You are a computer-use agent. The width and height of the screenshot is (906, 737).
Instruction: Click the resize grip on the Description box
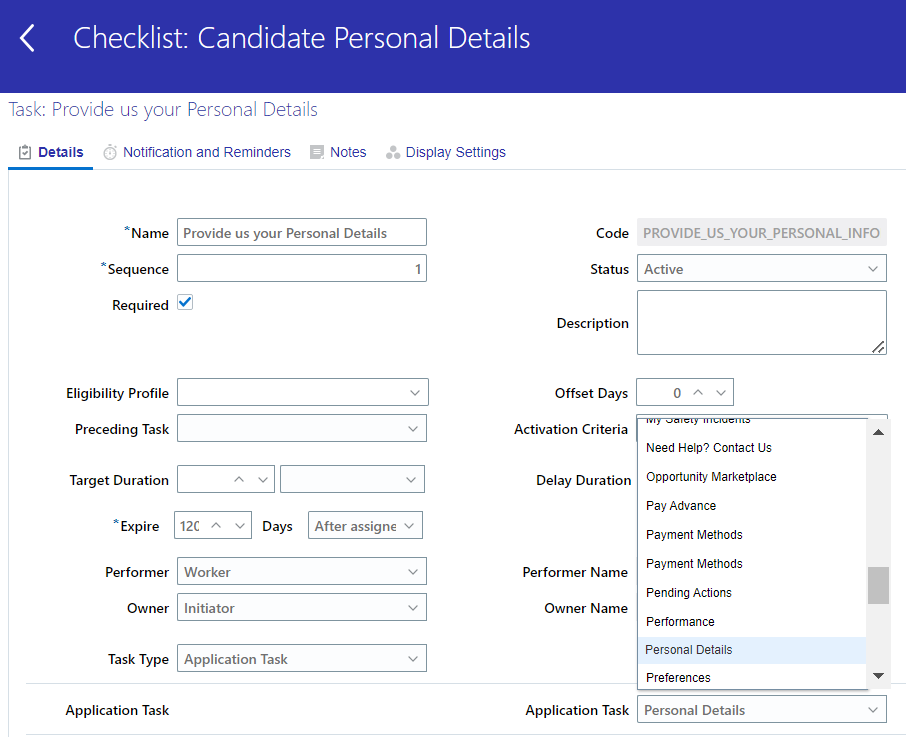click(x=879, y=349)
